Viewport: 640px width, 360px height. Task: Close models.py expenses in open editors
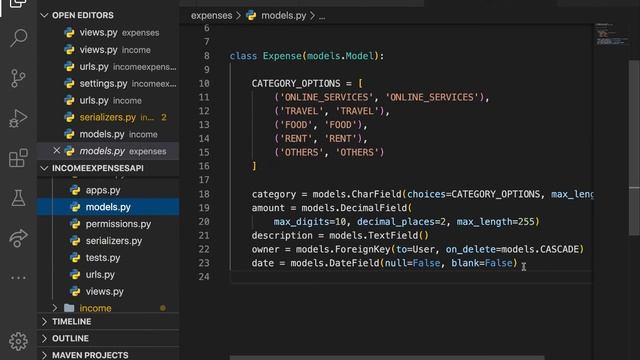click(56, 151)
